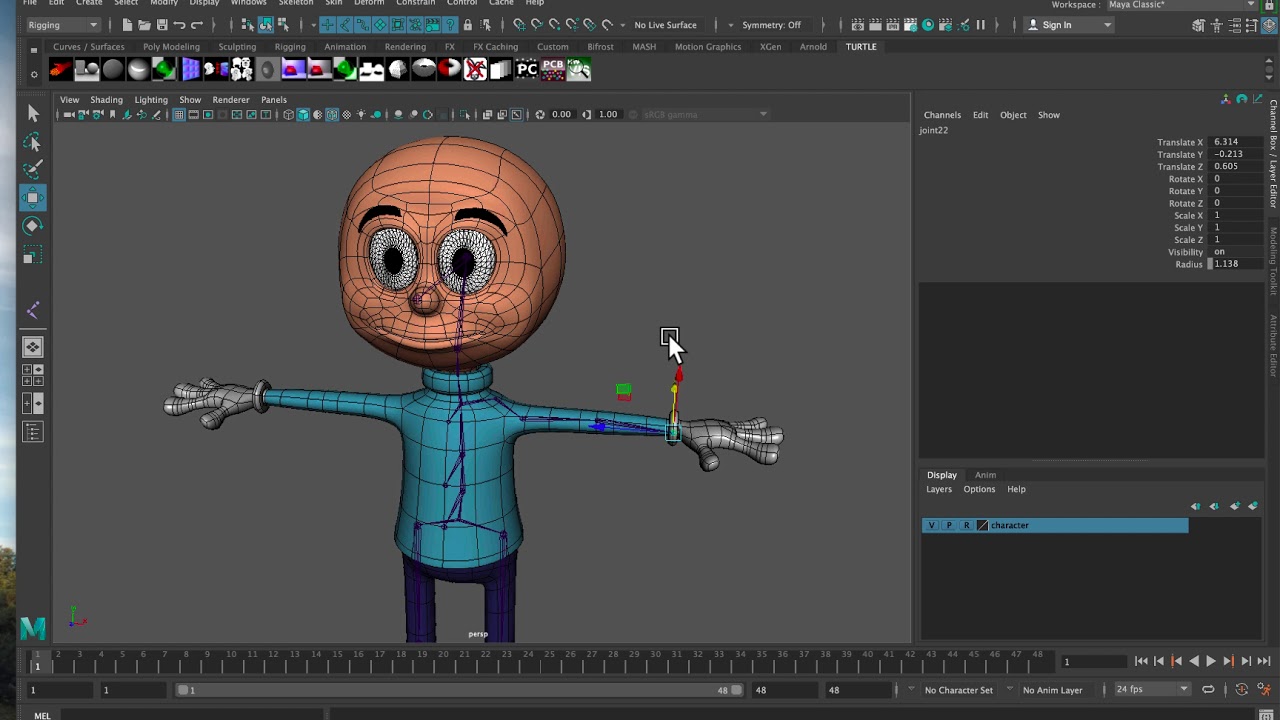Image resolution: width=1280 pixels, height=720 pixels.
Task: Open the Shading panel menu
Action: coord(106,100)
